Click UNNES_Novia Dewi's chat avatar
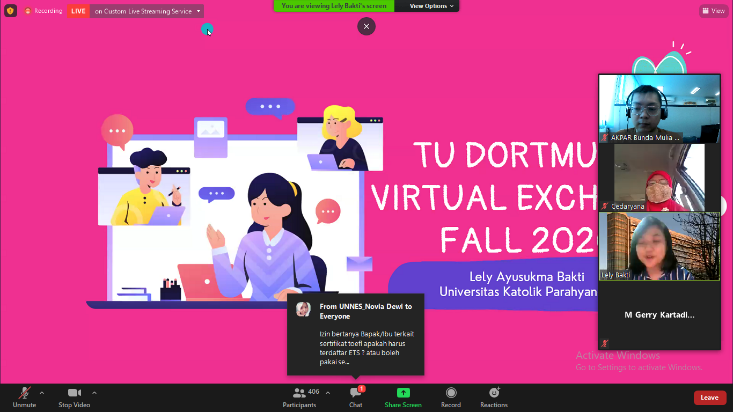This screenshot has width=733, height=412. pyautogui.click(x=303, y=309)
